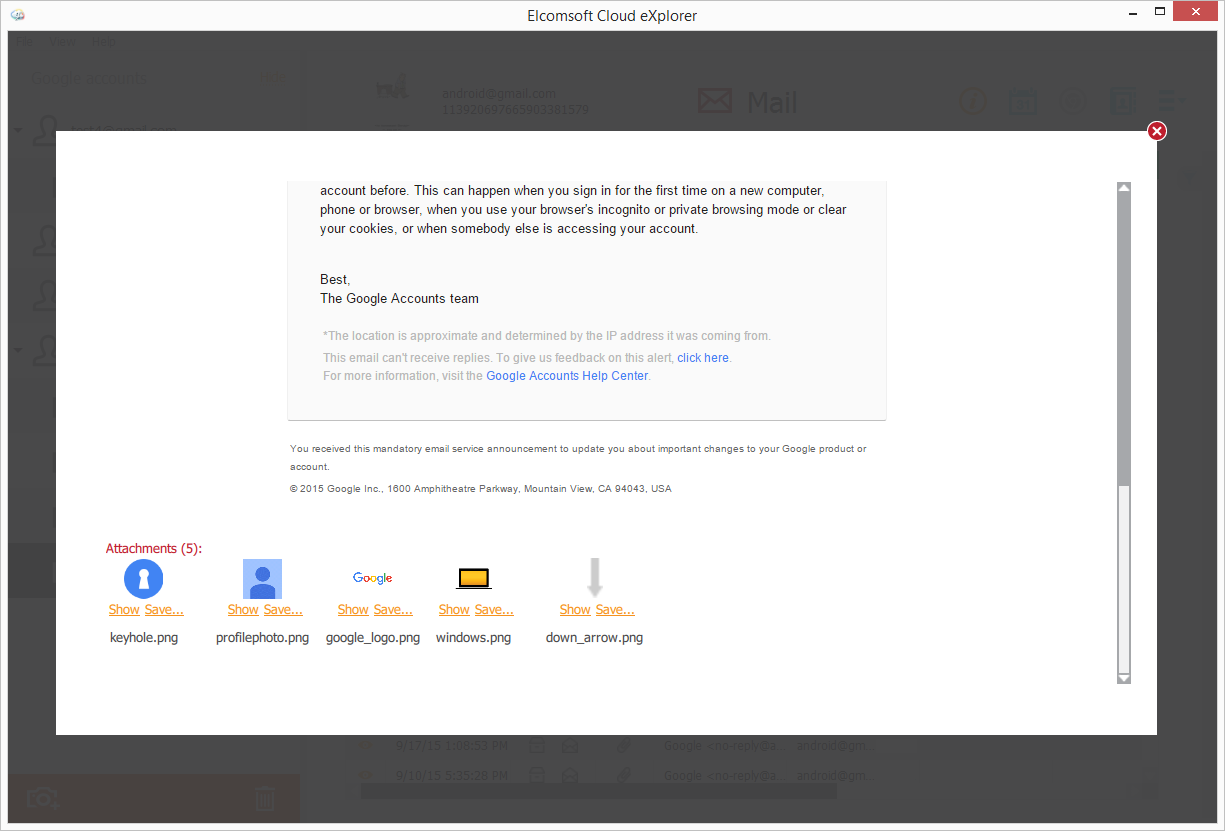Save the keyhole.png attachment
The image size is (1225, 831).
[164, 609]
